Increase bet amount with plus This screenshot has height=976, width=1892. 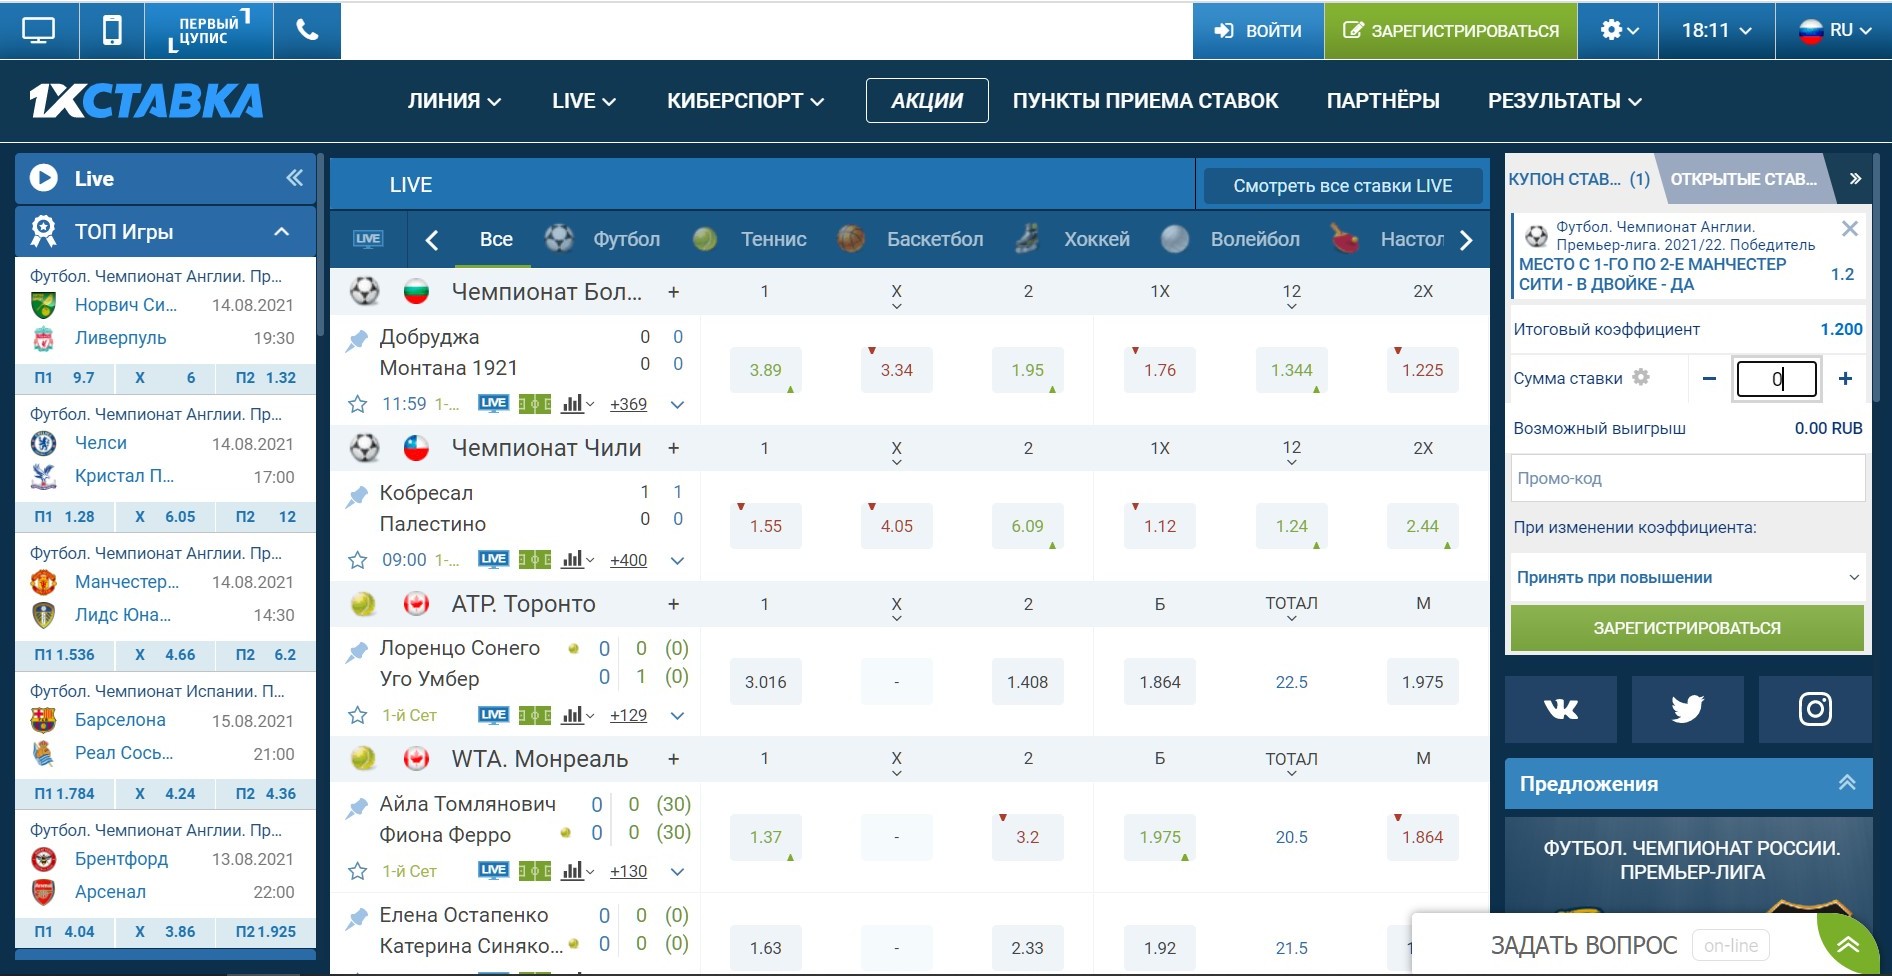point(1845,379)
